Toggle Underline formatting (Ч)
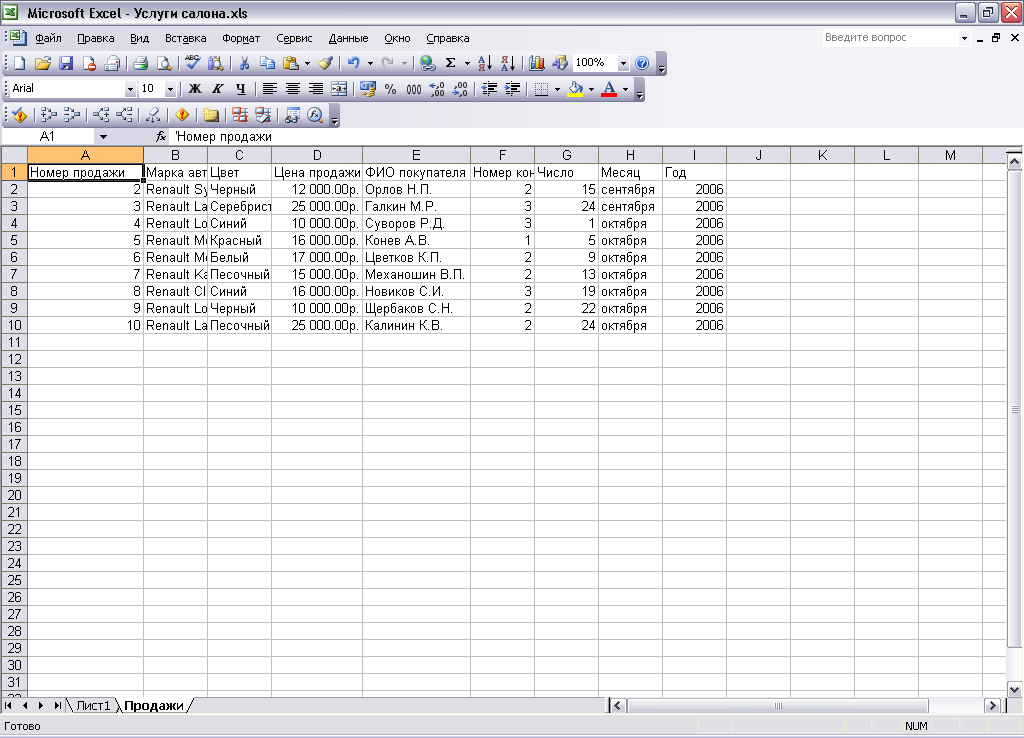Screen dimensions: 1024x738 240,89
